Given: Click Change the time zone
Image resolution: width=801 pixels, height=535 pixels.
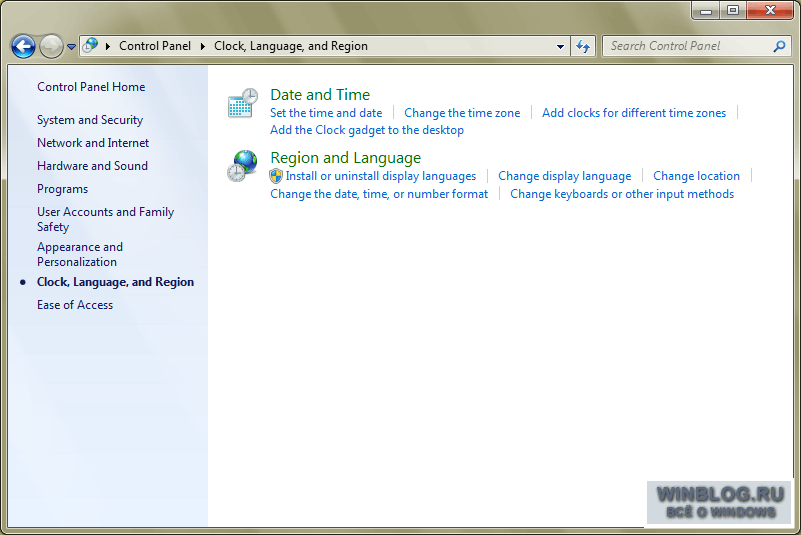Looking at the screenshot, I should coord(462,113).
